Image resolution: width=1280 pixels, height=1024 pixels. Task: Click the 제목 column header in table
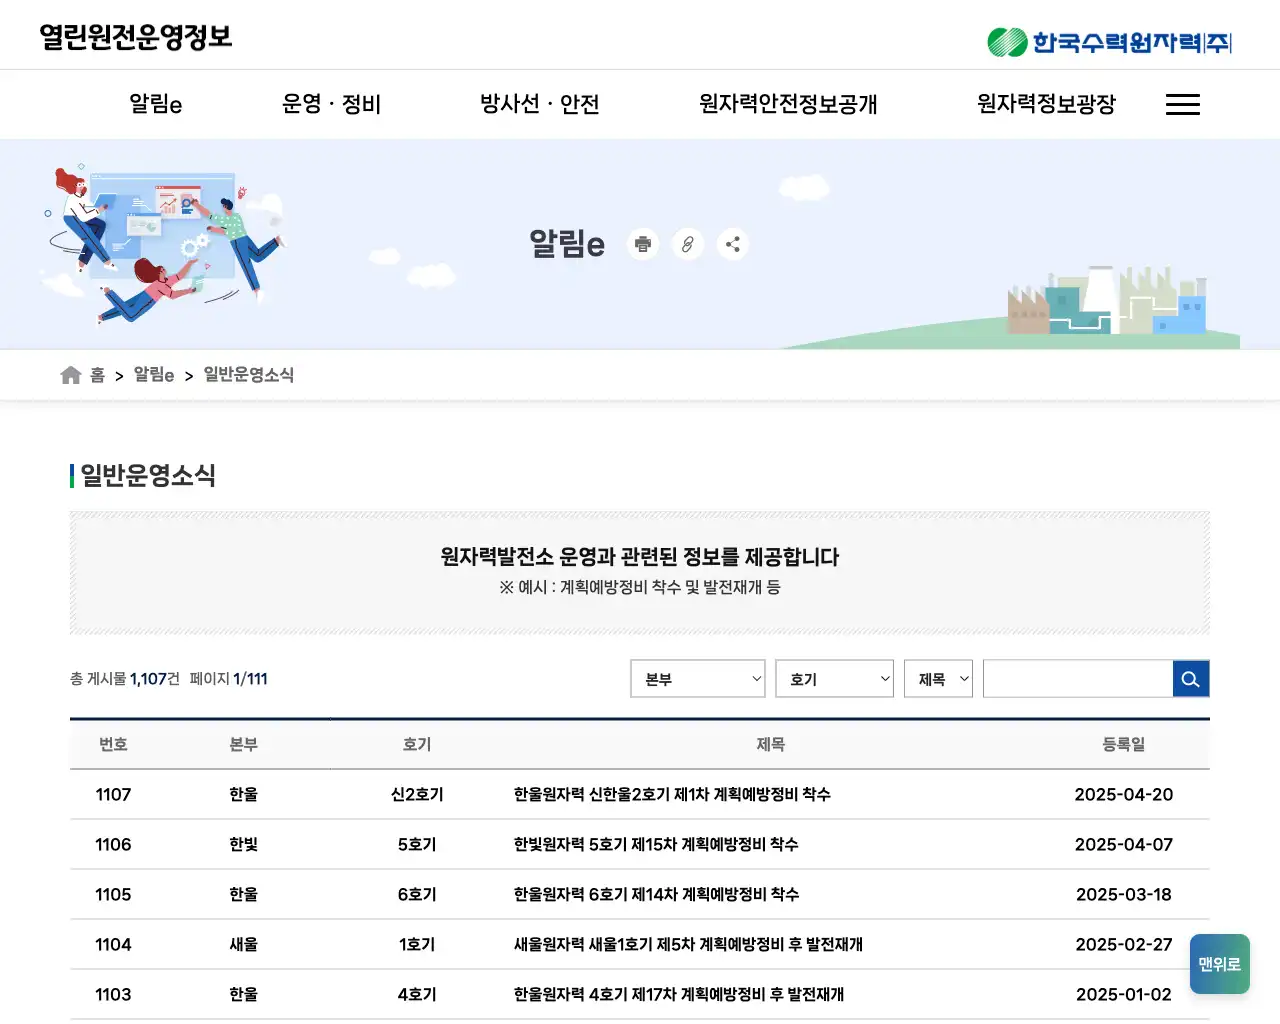770,745
